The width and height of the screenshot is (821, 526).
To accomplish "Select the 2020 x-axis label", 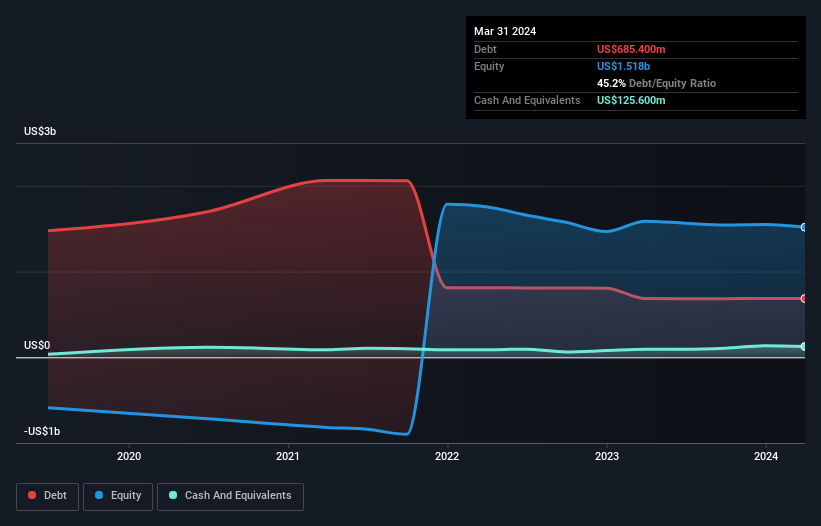I will pos(129,456).
